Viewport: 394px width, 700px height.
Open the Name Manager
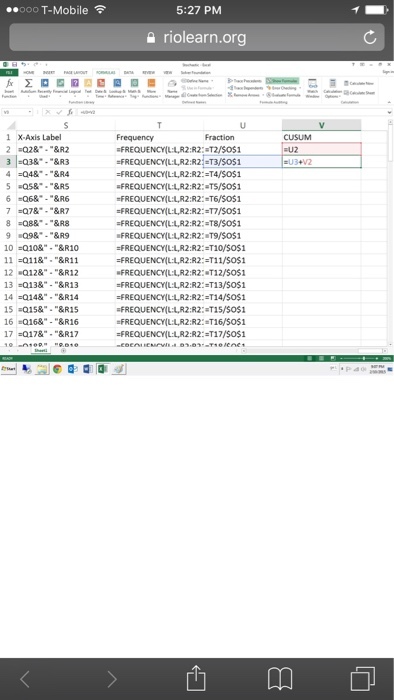coord(172,88)
